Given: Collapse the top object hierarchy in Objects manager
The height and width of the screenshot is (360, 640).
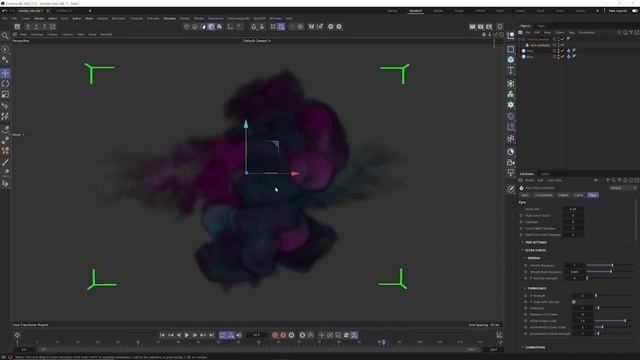Looking at the screenshot, I should coord(520,39).
